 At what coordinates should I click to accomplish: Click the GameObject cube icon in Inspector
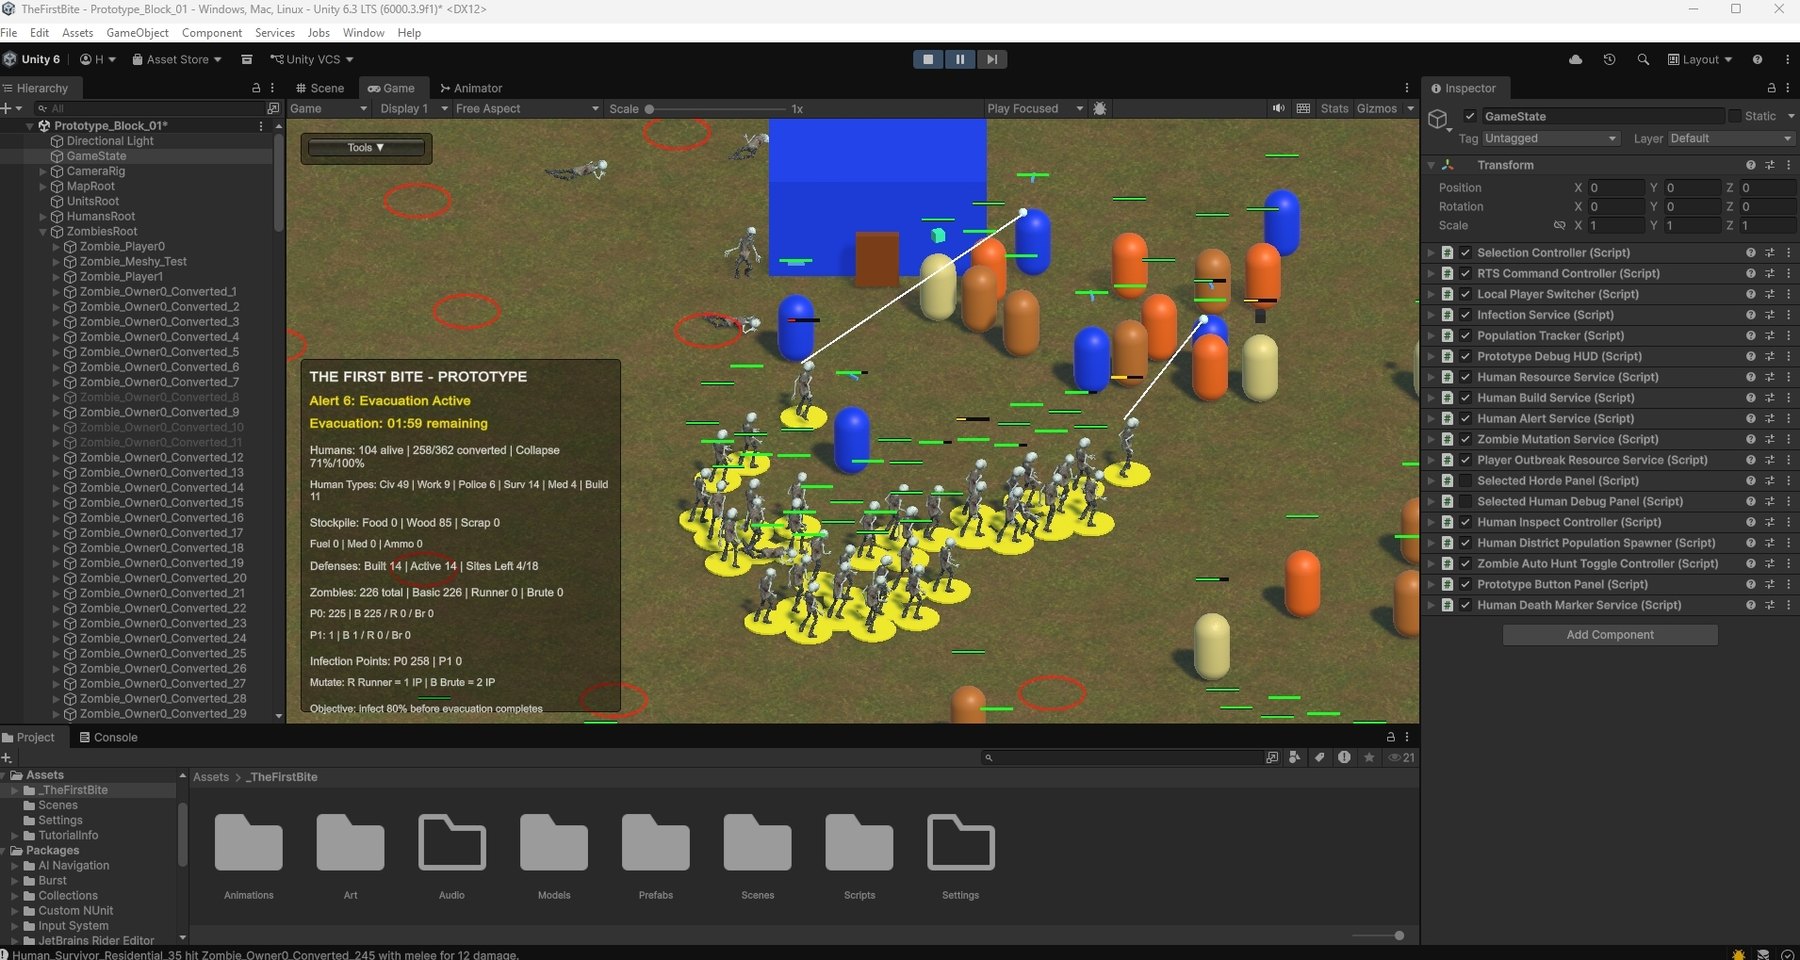(x=1439, y=120)
